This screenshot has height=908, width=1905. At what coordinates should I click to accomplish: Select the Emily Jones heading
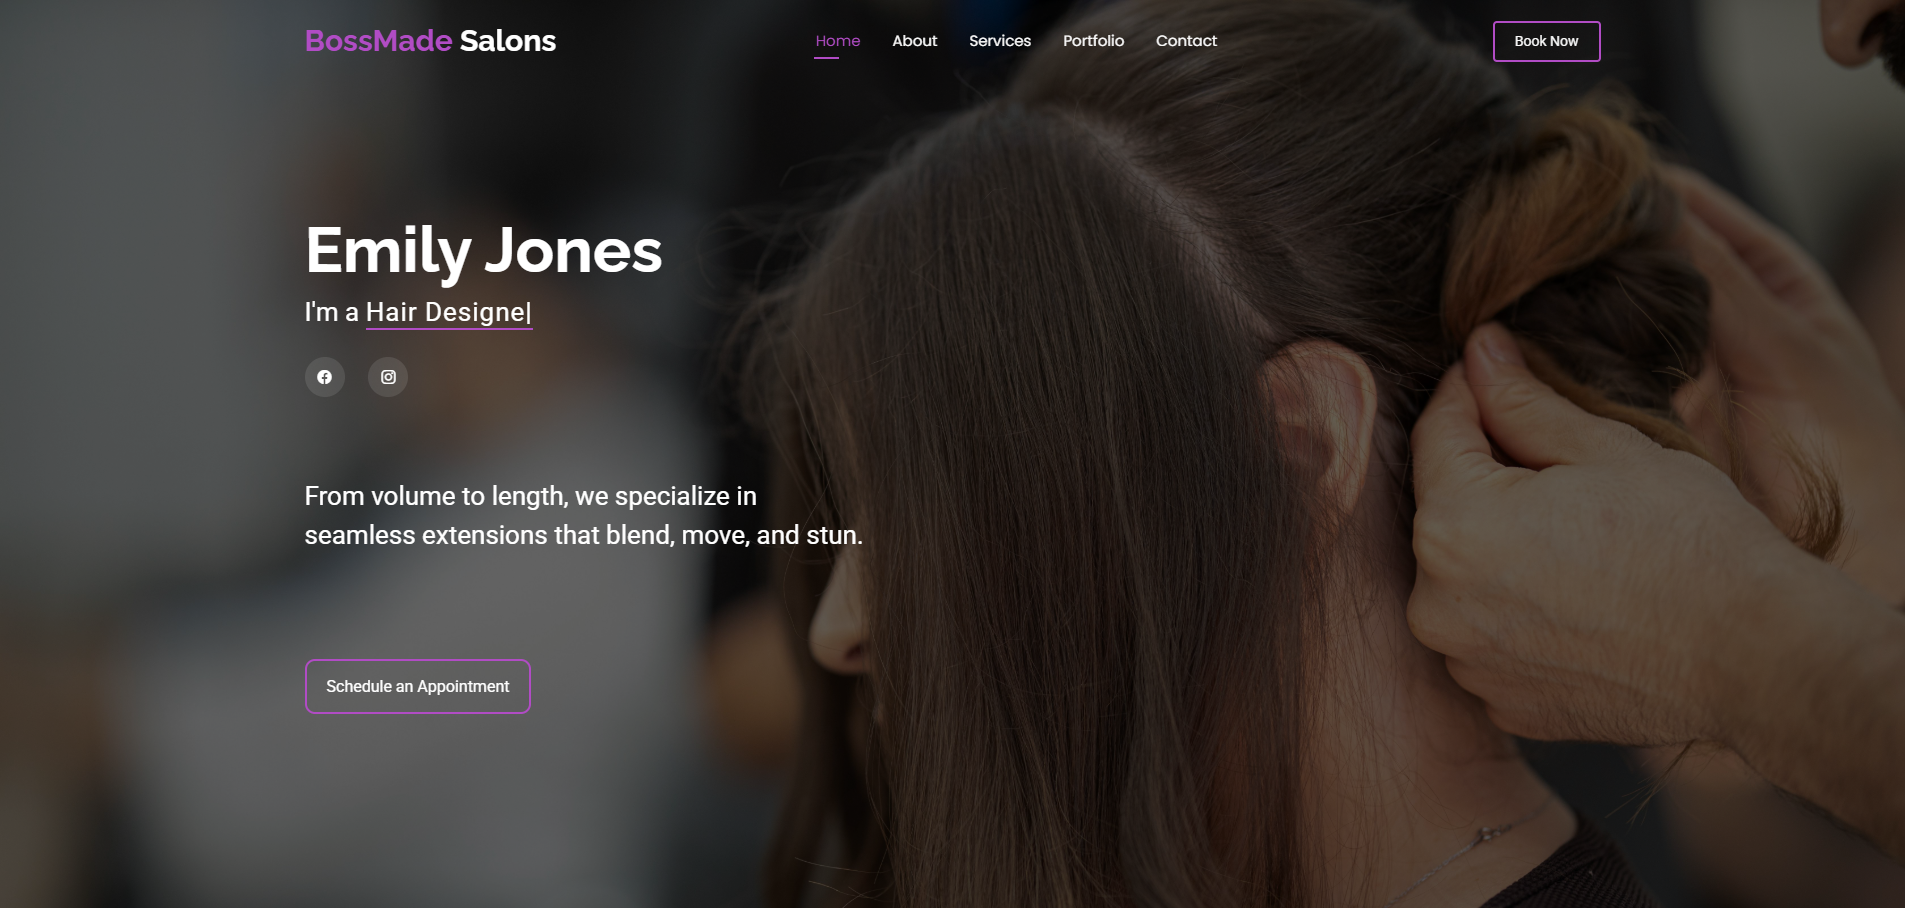pyautogui.click(x=484, y=250)
